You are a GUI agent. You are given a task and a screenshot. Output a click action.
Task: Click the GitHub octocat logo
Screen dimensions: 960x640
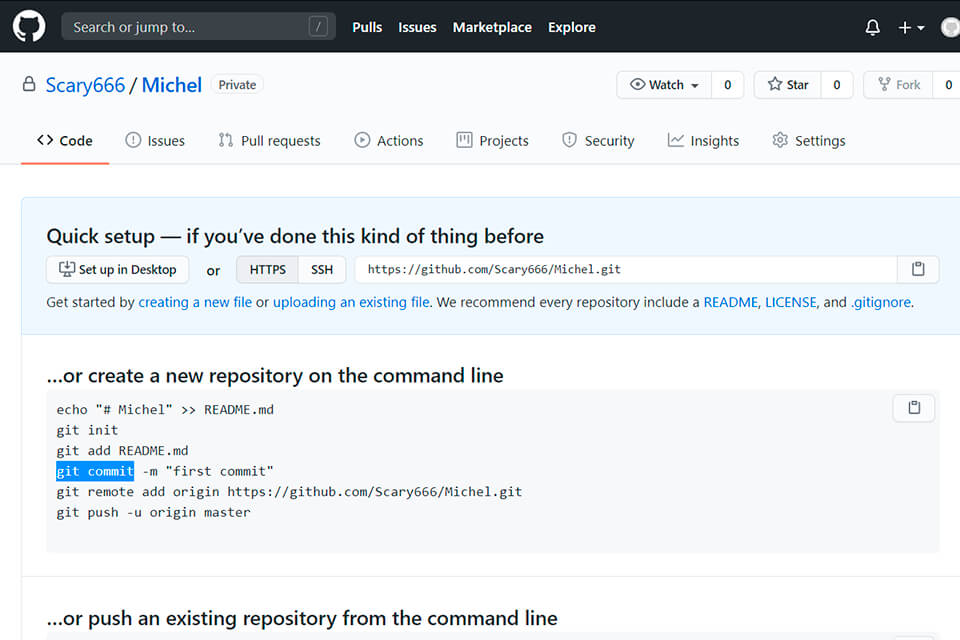click(28, 26)
